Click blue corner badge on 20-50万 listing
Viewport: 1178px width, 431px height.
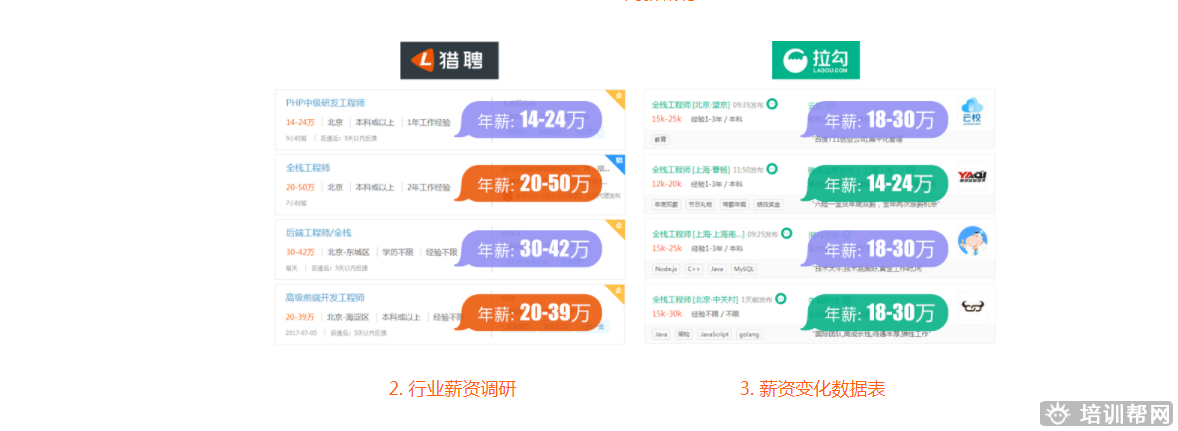tap(618, 161)
